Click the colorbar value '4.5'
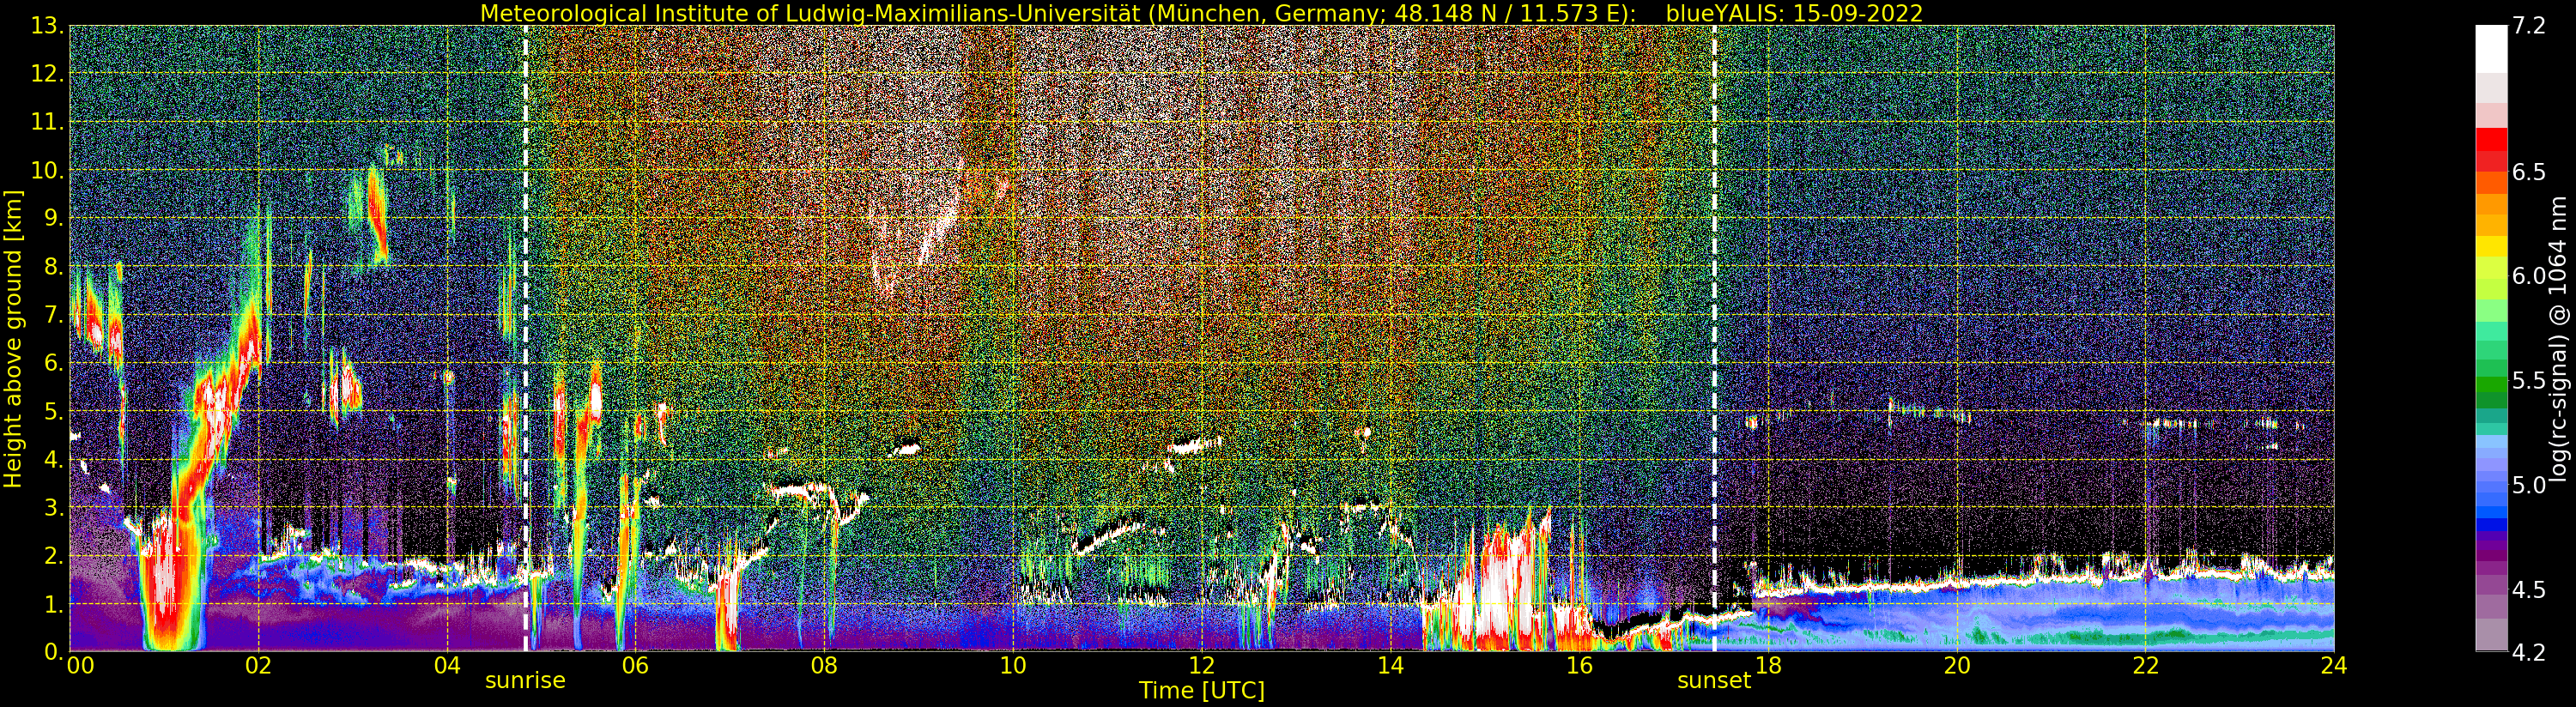The width and height of the screenshot is (2576, 707). [x=2529, y=589]
